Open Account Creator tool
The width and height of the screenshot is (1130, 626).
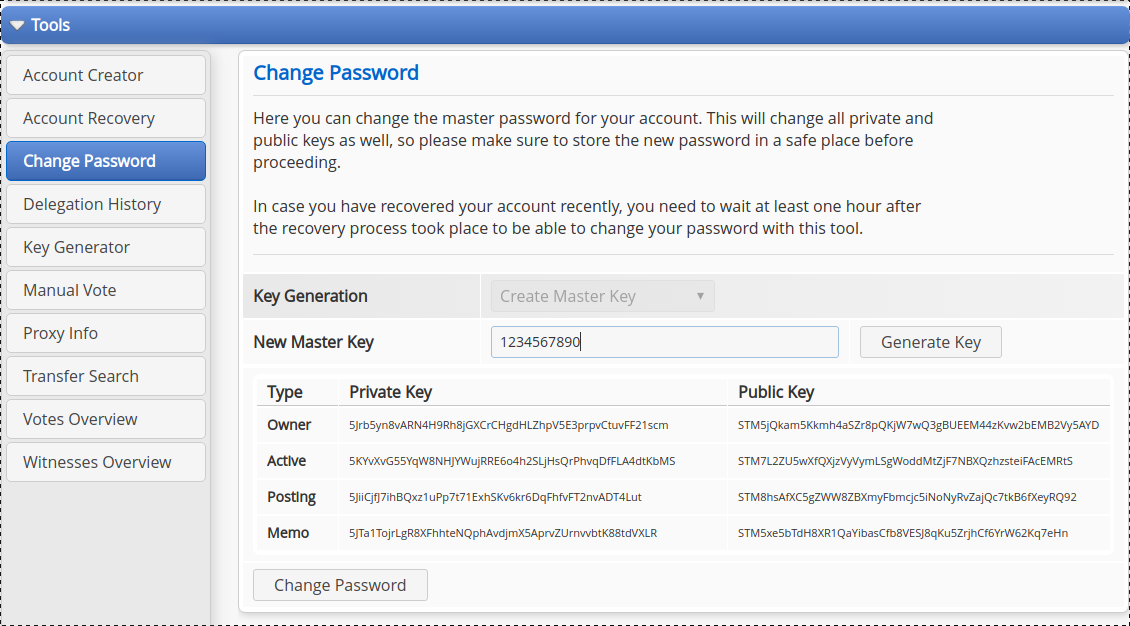(106, 75)
